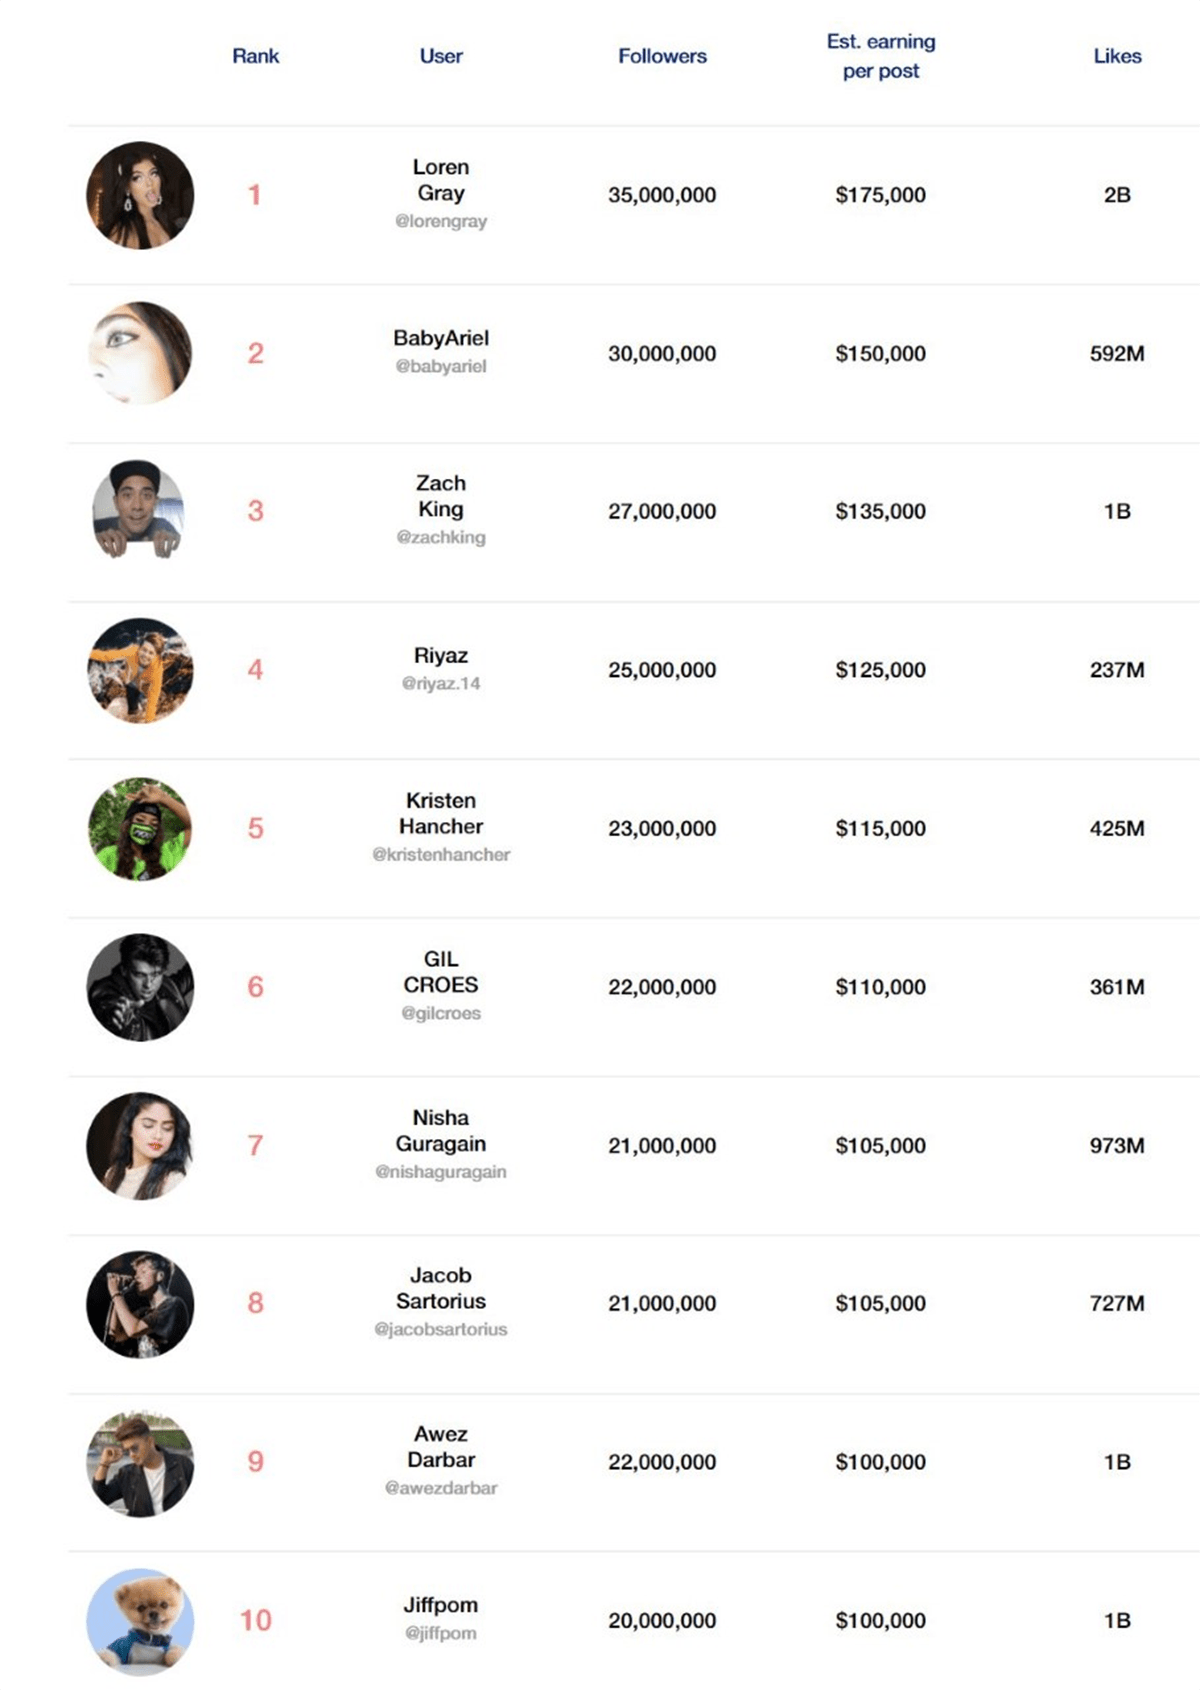Click GIL CROES black-and-white avatar
This screenshot has height=1690, width=1200.
[140, 987]
